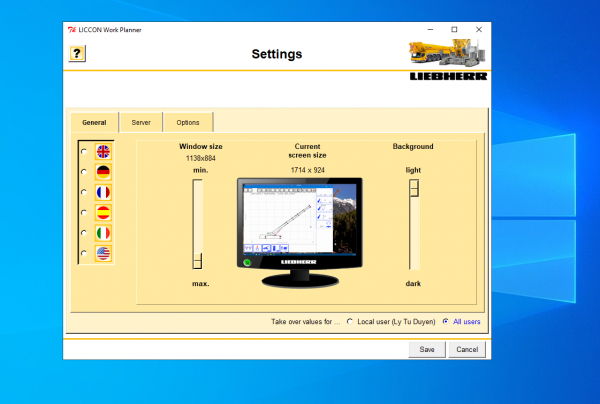The image size is (600, 404).
Task: Choose Local user (Ly Tu Duyen) option
Action: 350,321
